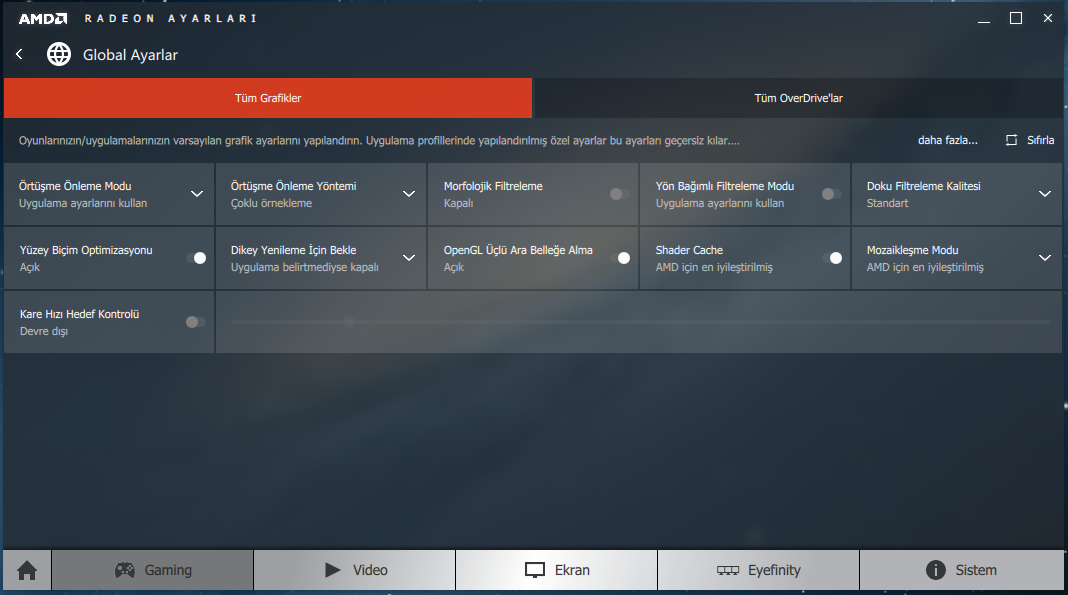
Task: Open the Tüm OverDrive'lar tab
Action: click(x=798, y=98)
